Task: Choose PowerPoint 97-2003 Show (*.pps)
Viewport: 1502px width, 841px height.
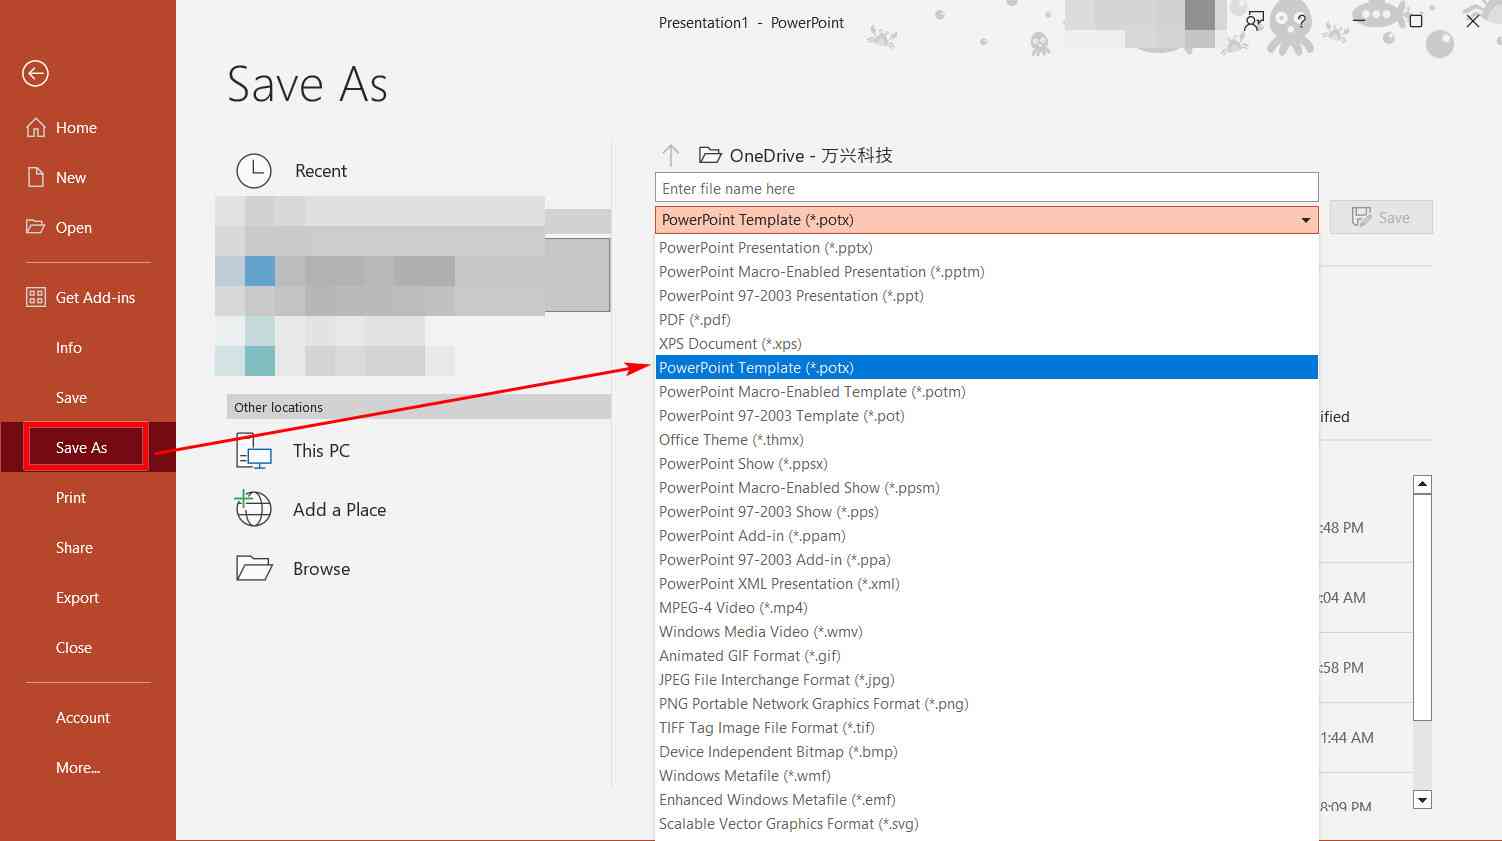Action: pyautogui.click(x=986, y=512)
